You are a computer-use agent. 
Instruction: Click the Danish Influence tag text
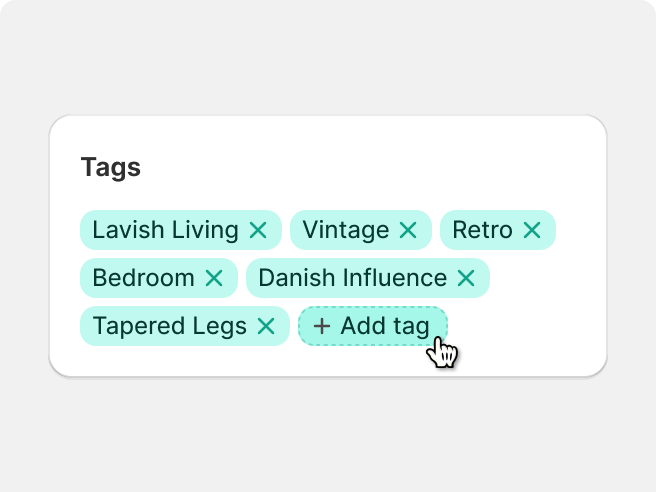pyautogui.click(x=353, y=278)
